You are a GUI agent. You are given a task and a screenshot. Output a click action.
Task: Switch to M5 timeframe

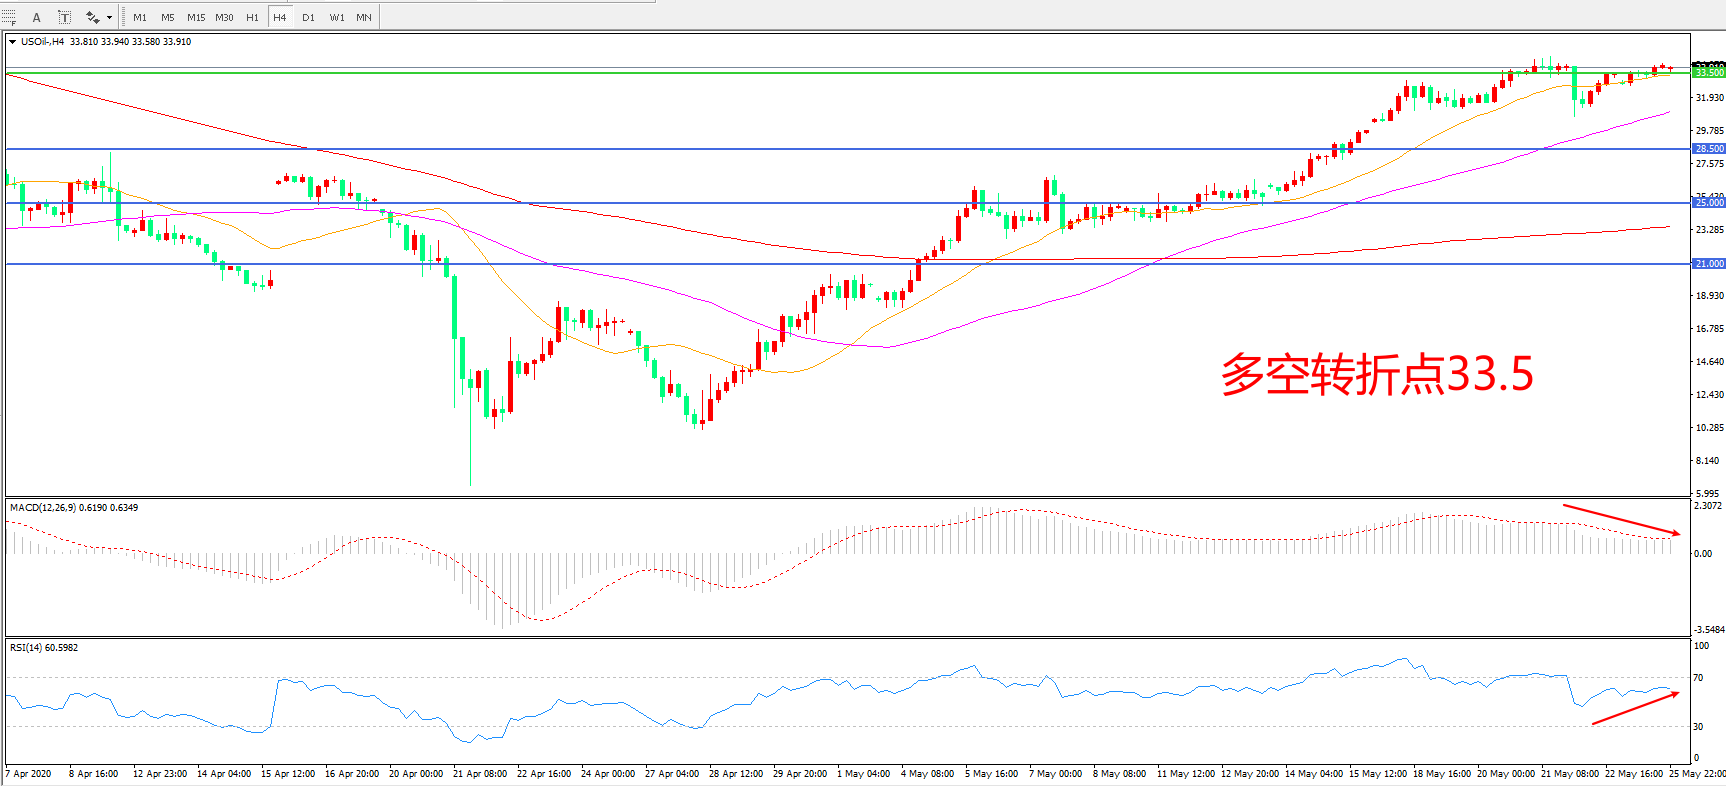[167, 17]
